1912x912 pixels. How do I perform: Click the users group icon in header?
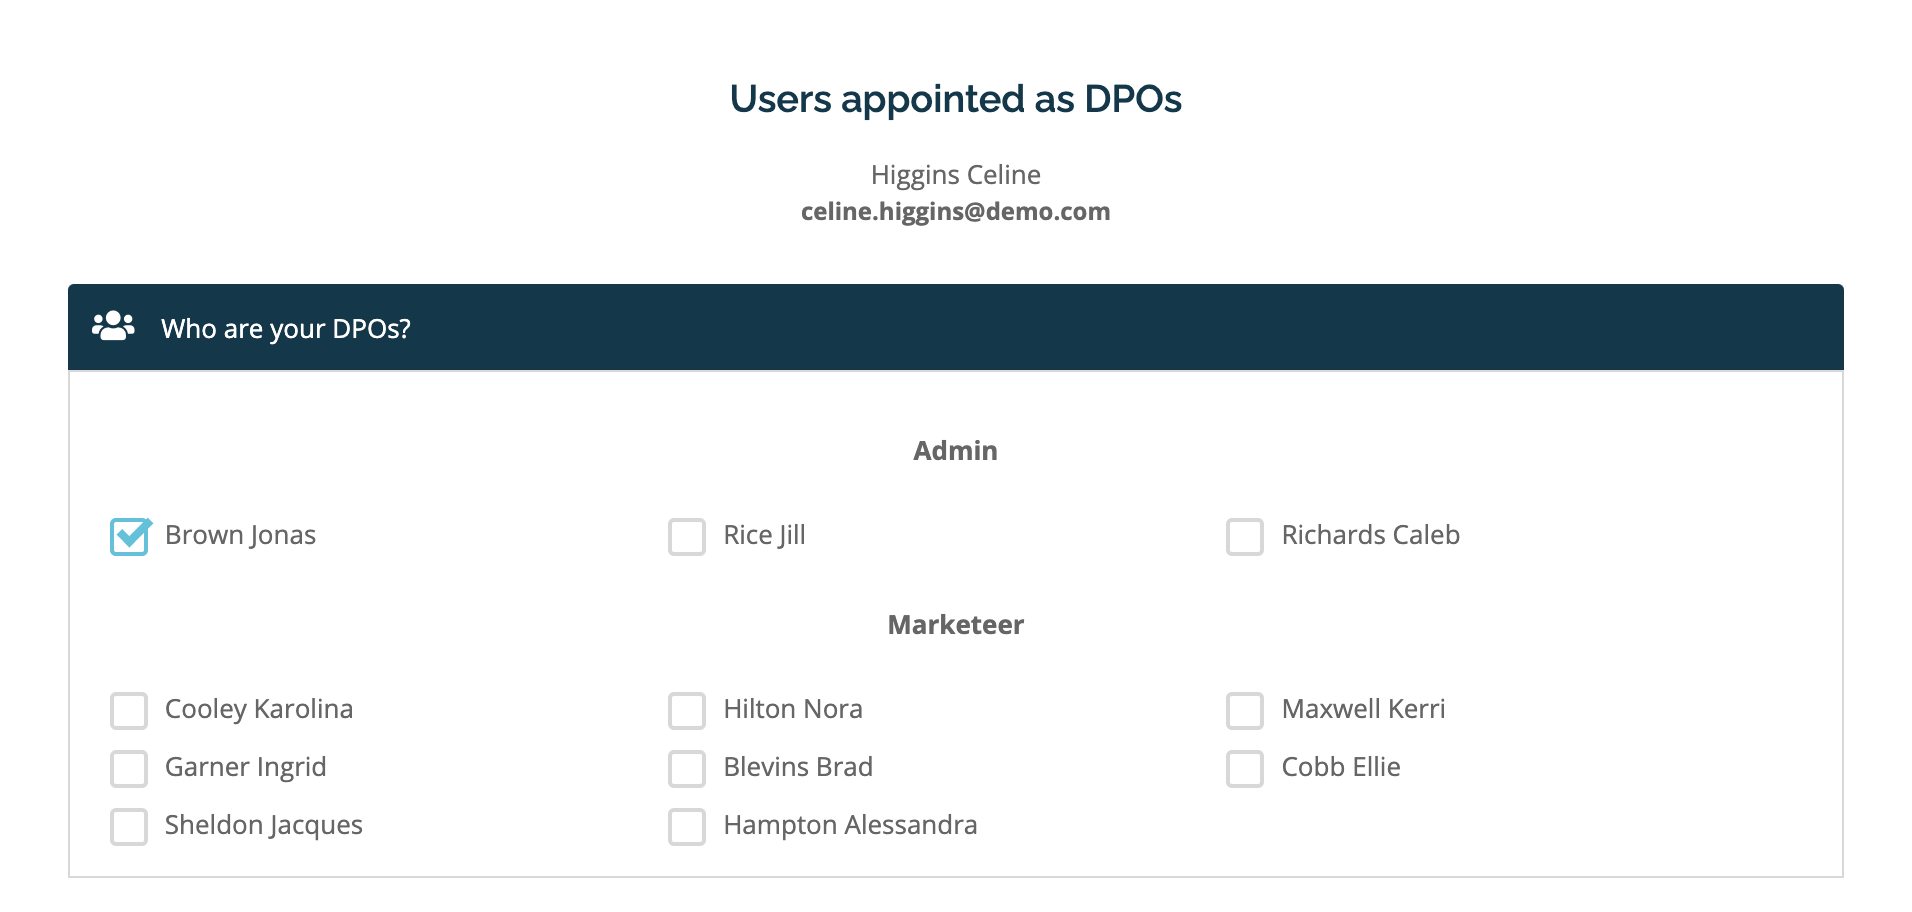coord(113,327)
